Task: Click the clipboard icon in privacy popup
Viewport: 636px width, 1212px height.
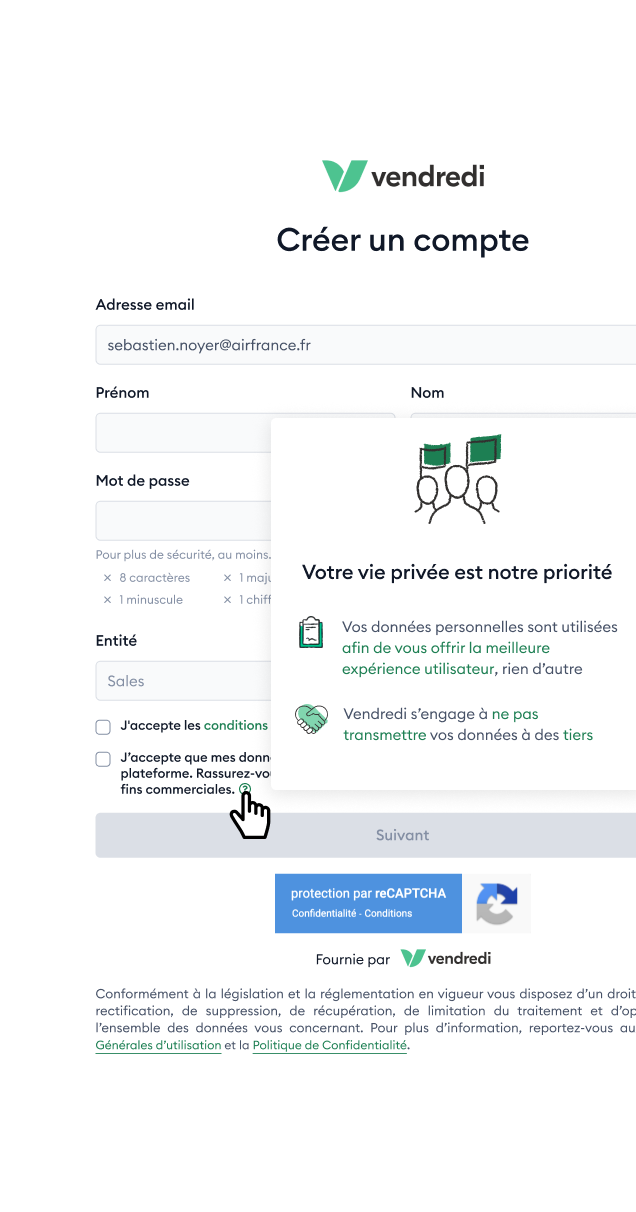Action: [311, 633]
